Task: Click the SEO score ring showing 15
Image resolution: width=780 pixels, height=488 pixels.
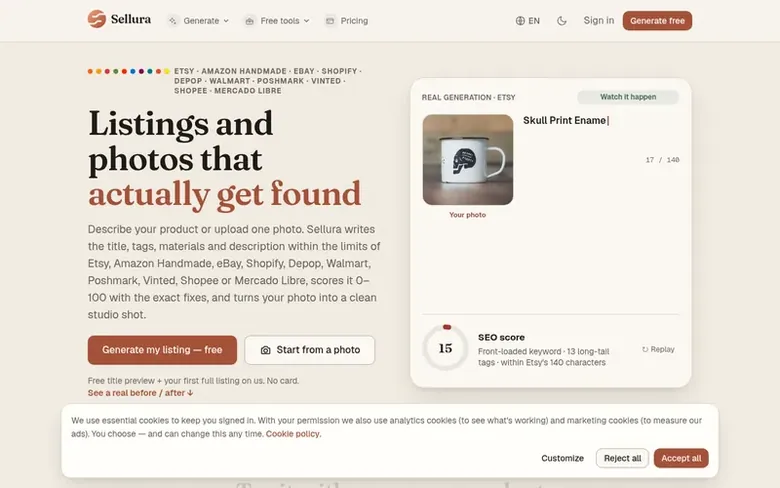Action: [445, 348]
